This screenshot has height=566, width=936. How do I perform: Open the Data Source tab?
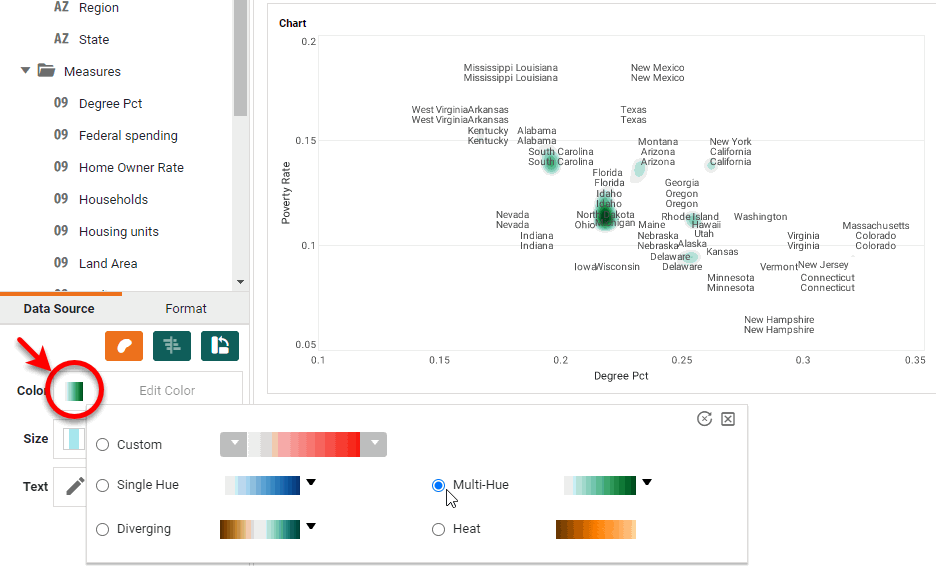click(59, 309)
